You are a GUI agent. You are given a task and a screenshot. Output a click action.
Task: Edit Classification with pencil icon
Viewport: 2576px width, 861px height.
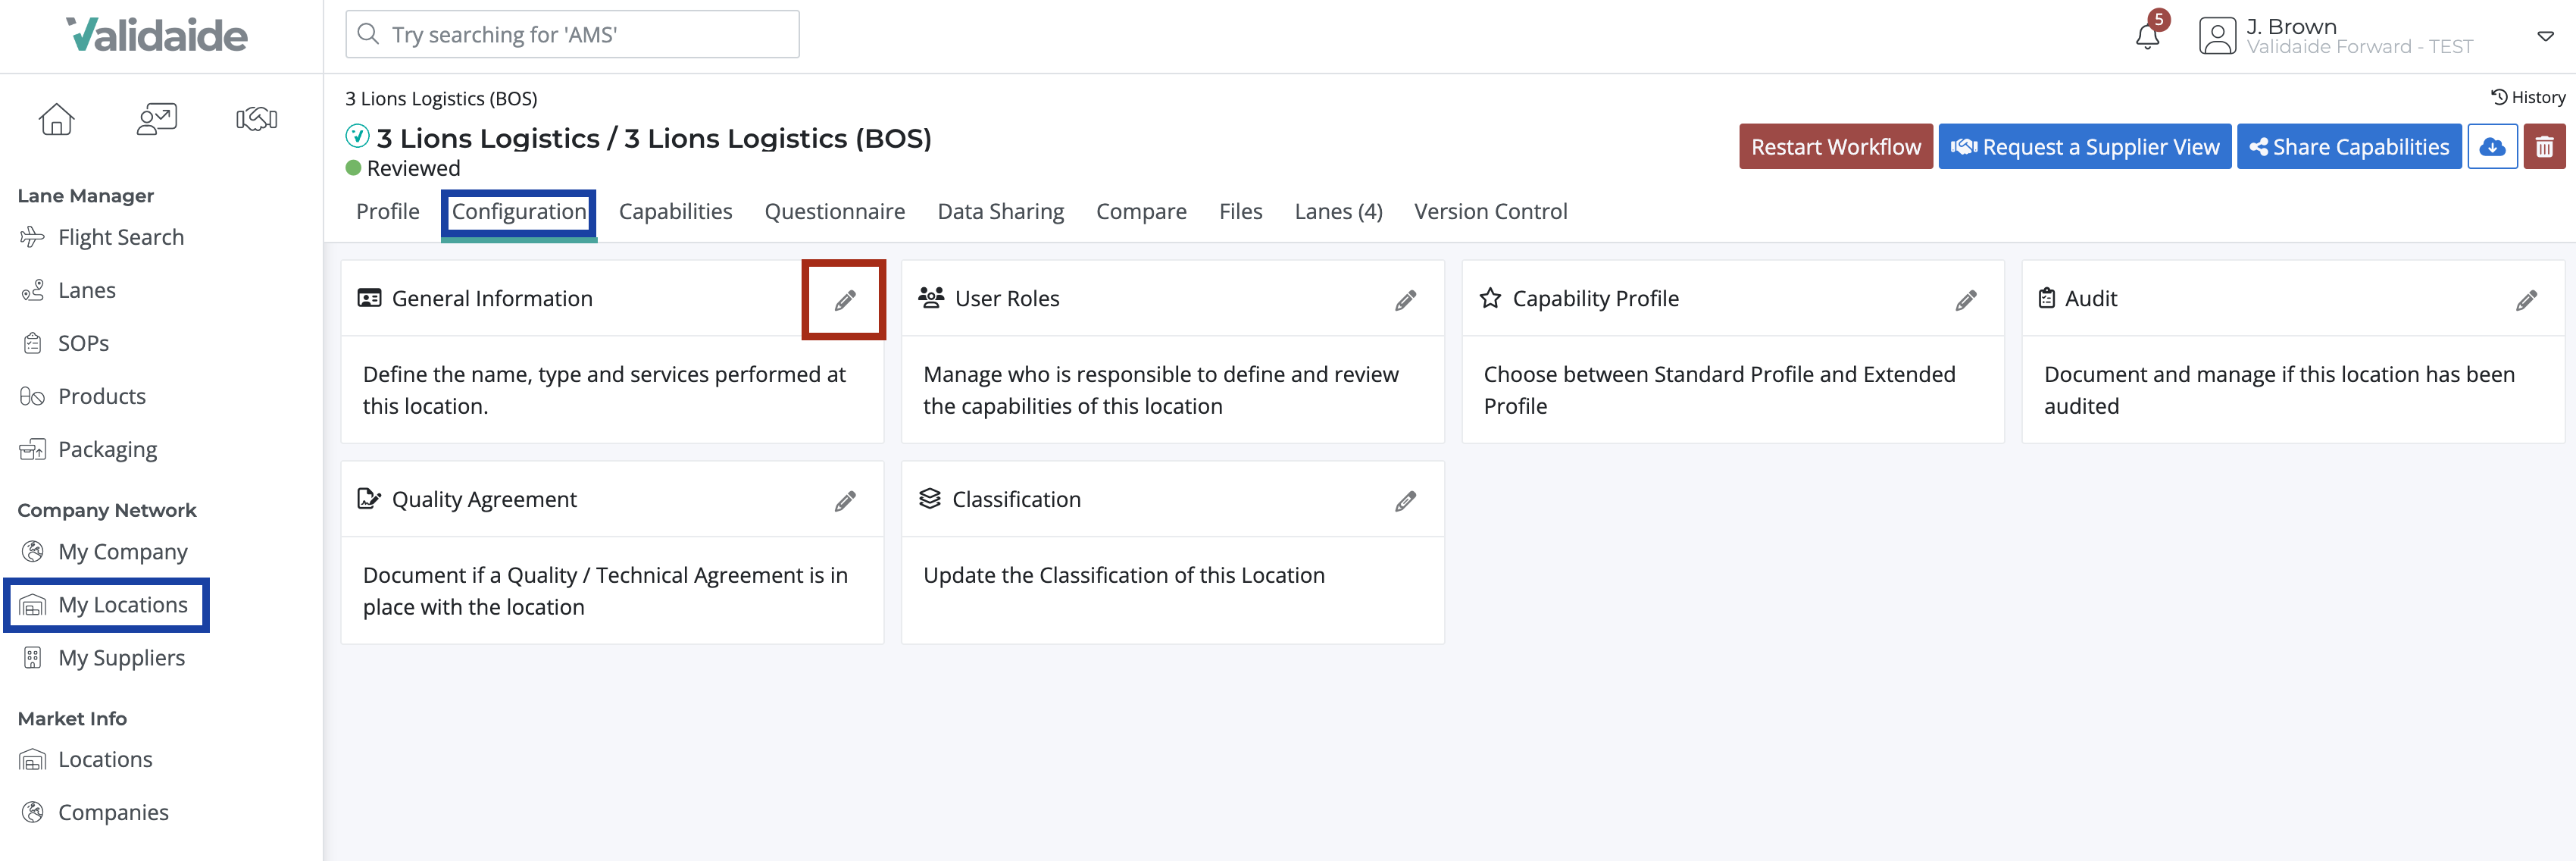pos(1405,500)
